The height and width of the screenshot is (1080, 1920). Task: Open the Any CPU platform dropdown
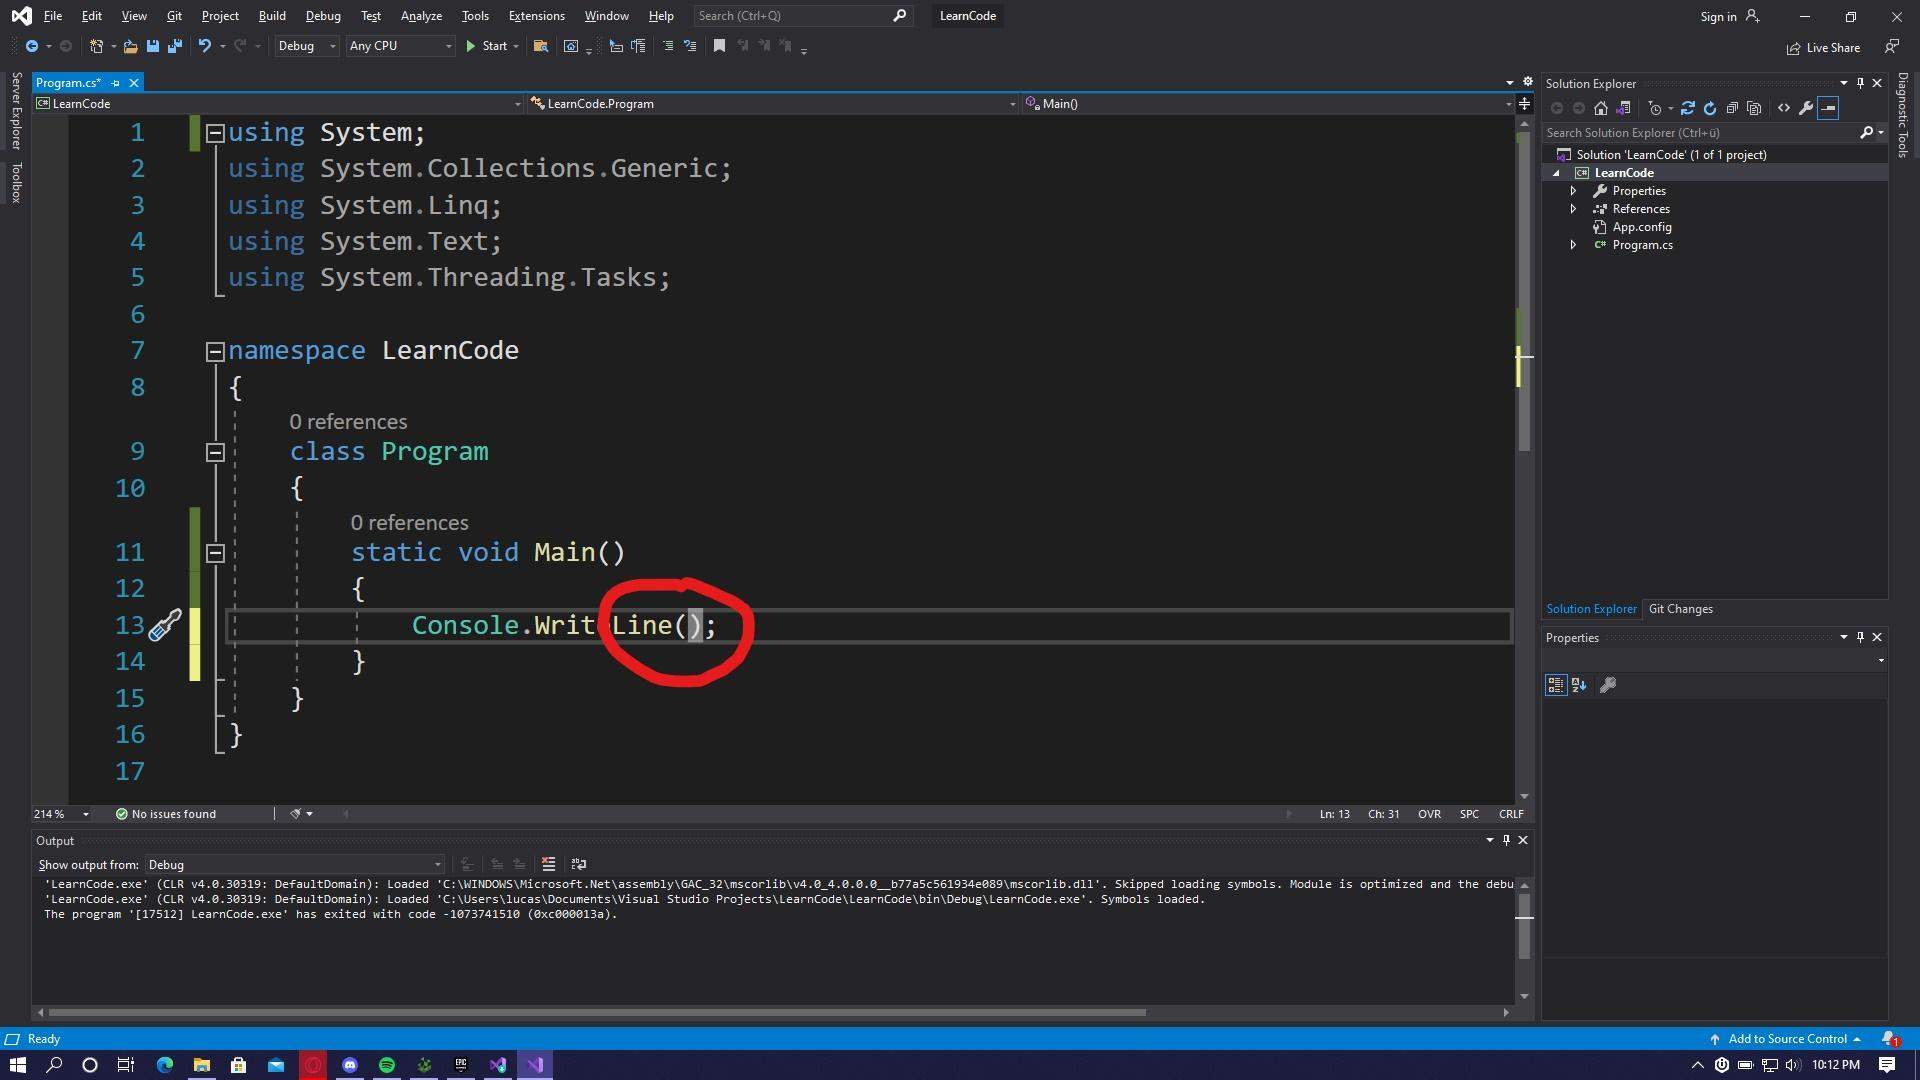click(400, 46)
